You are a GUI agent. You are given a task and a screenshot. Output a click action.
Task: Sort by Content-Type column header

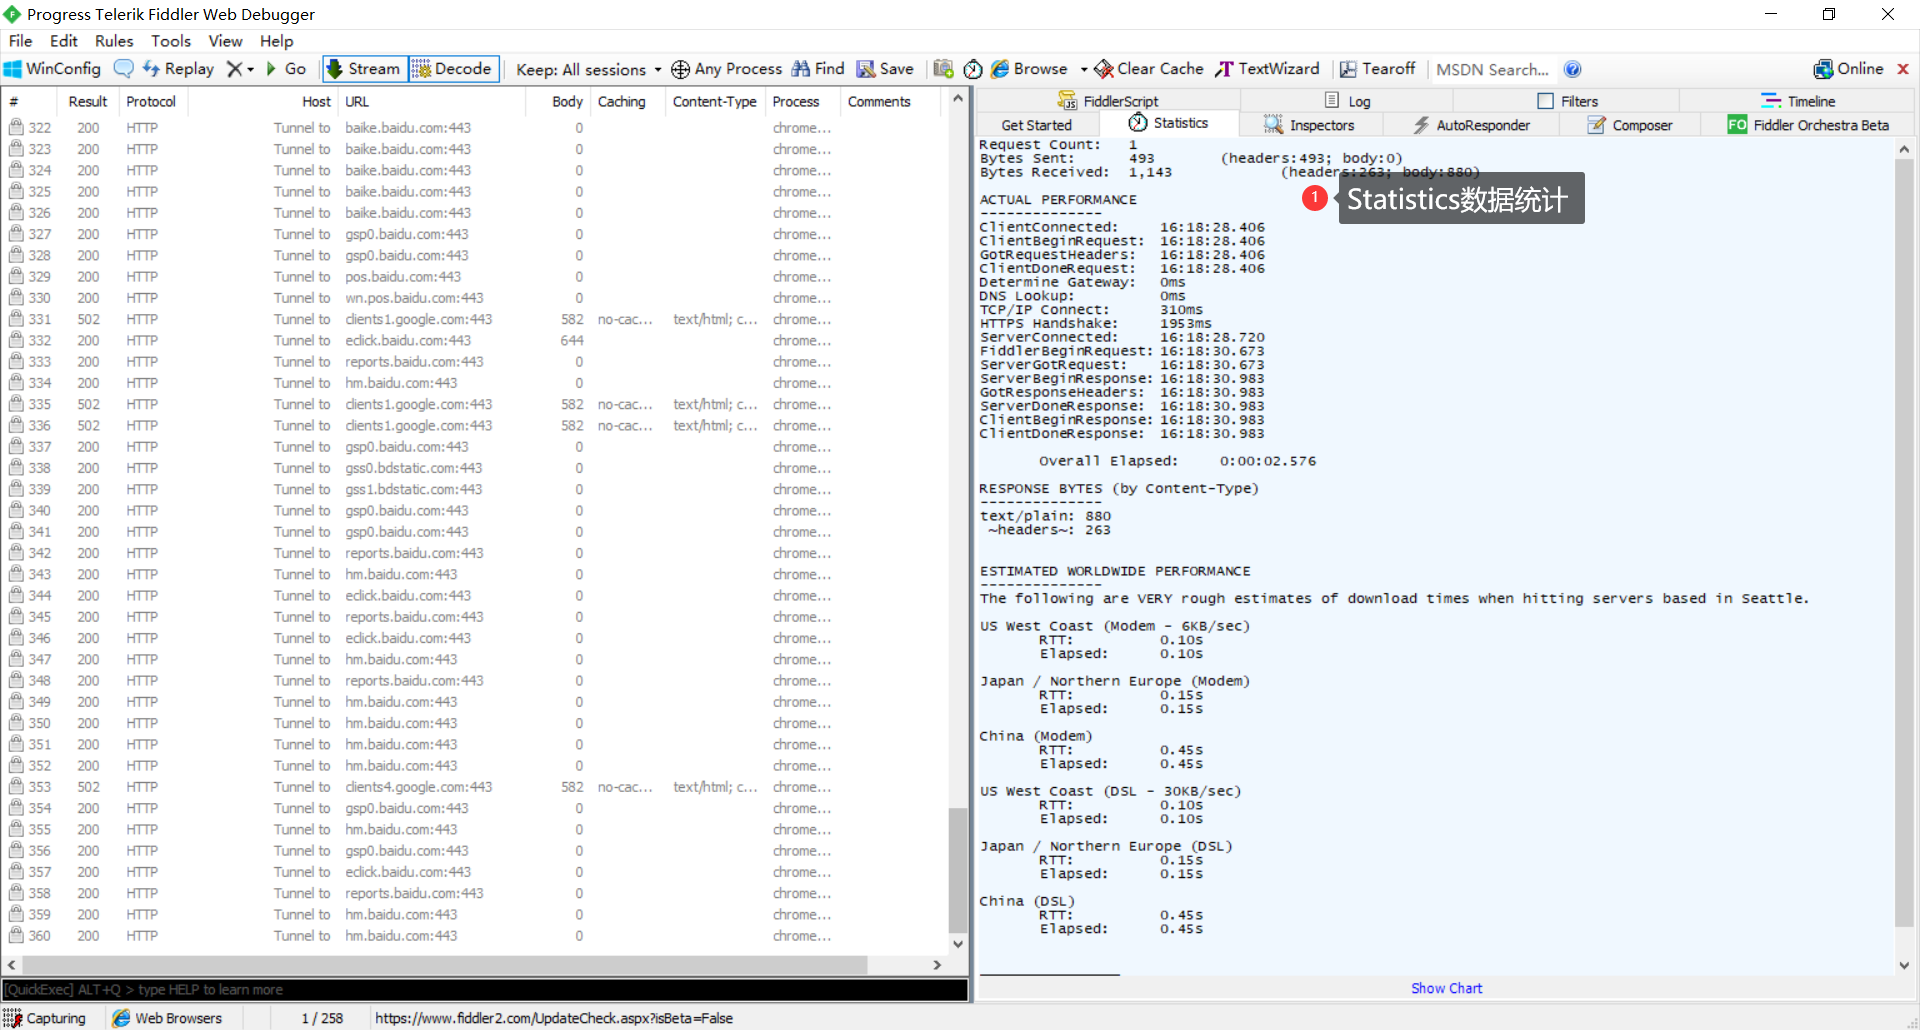[714, 101]
